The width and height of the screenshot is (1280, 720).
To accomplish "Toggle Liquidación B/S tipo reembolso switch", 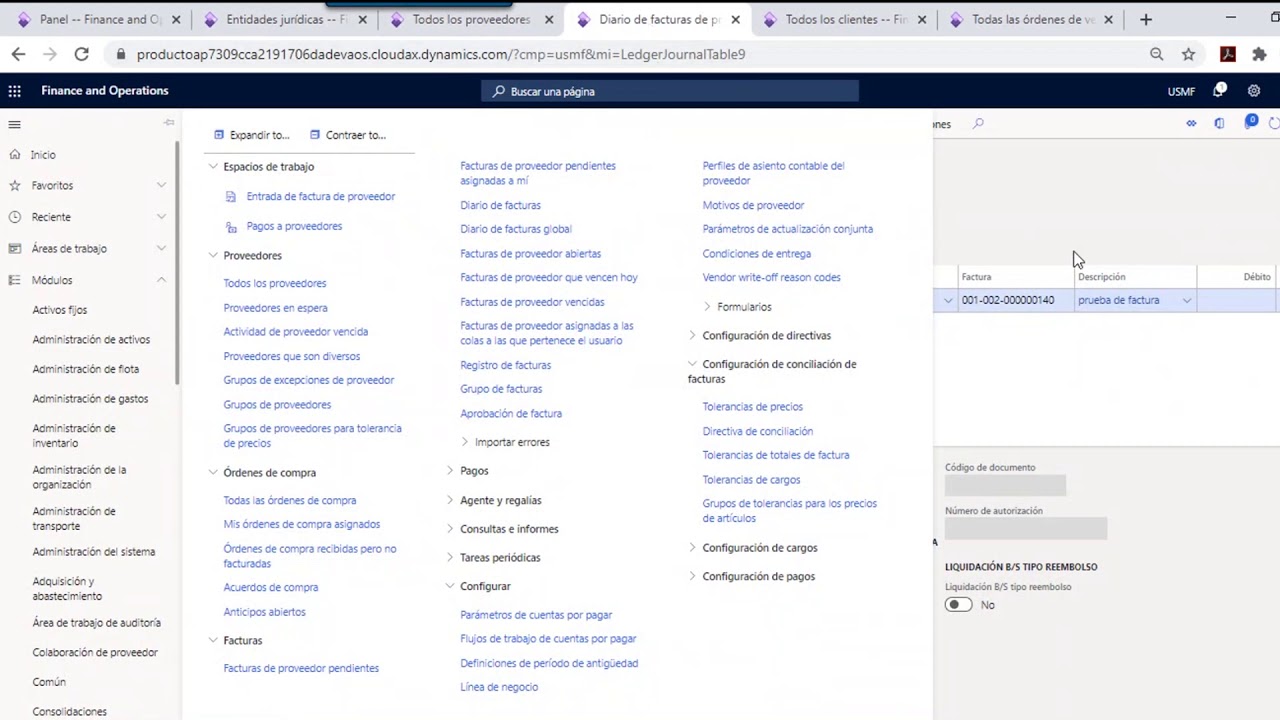I will (x=958, y=605).
